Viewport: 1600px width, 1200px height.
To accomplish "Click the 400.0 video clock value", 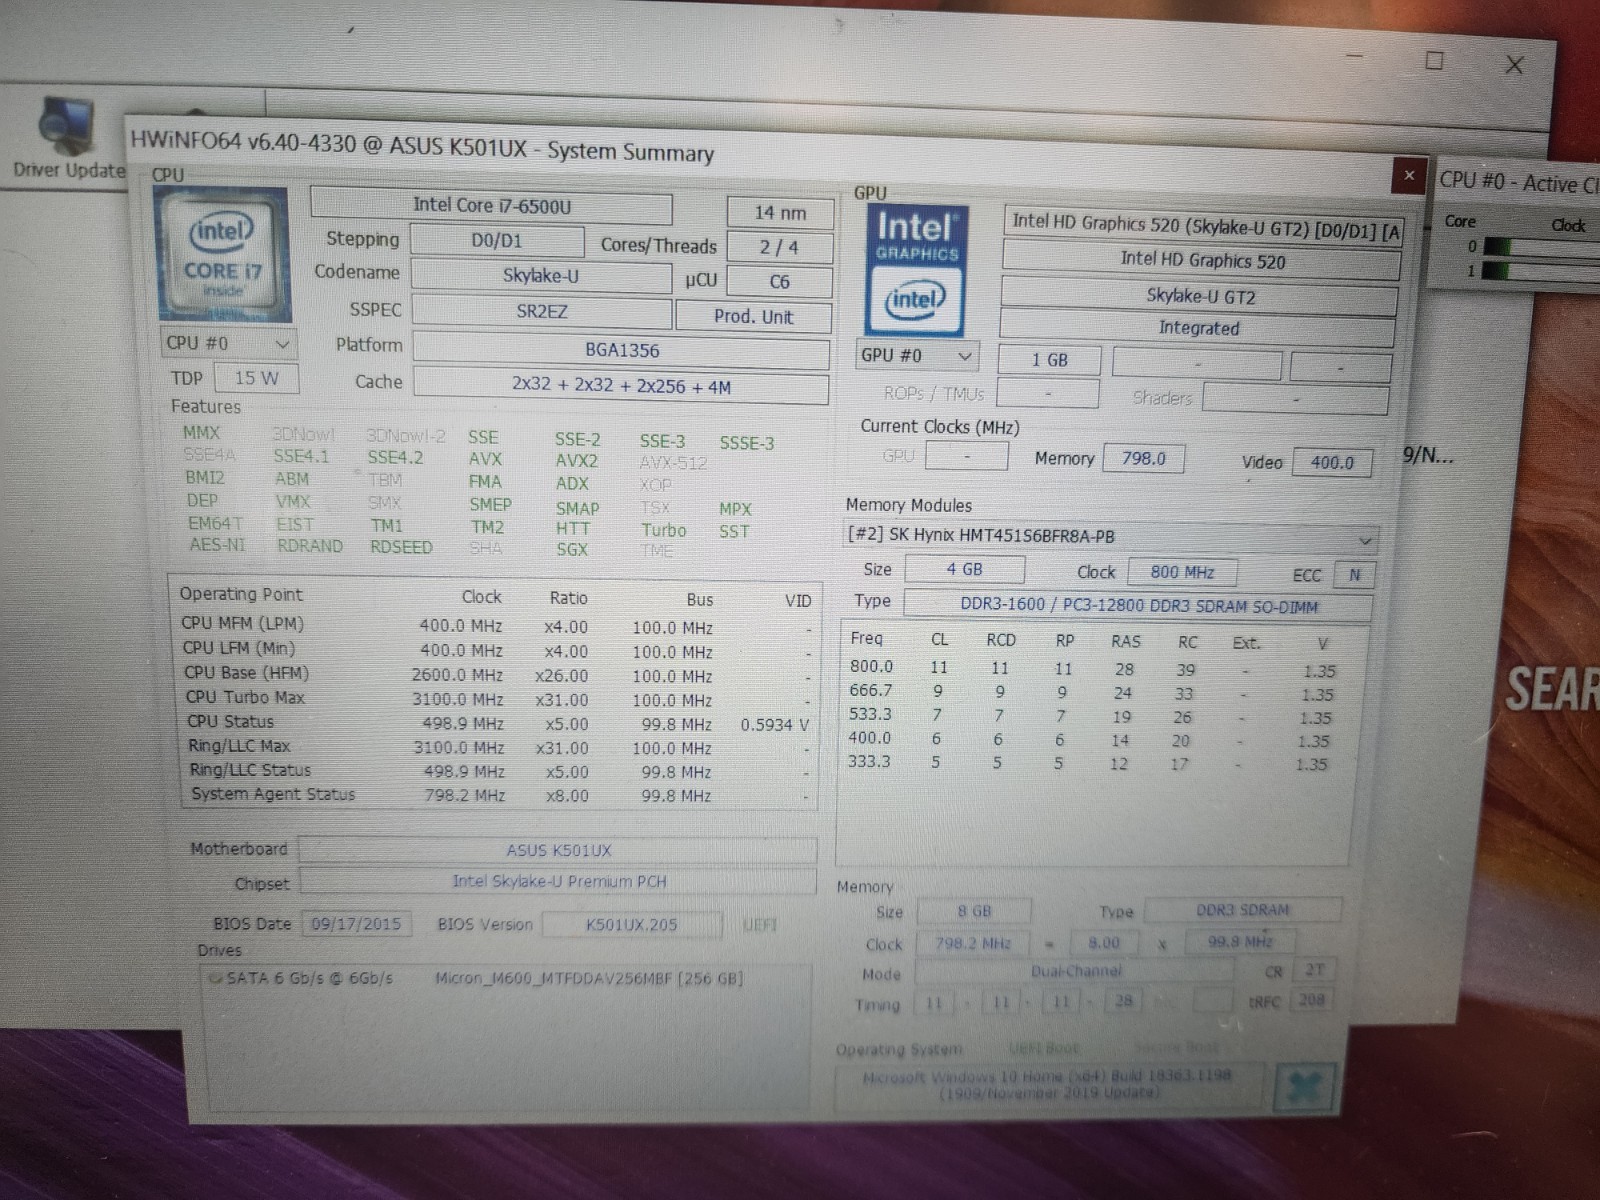I will [1332, 463].
